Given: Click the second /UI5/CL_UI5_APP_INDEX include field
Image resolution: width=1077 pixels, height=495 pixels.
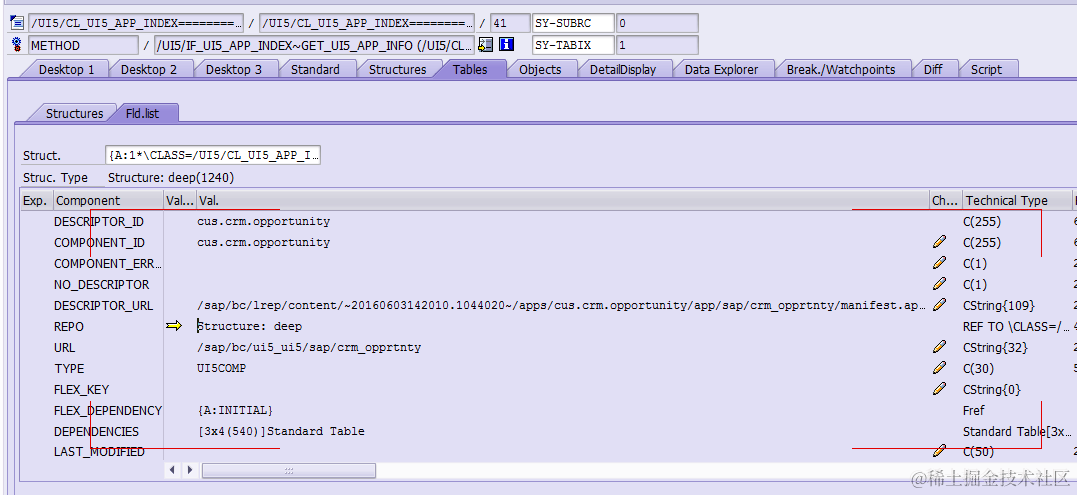Looking at the screenshot, I should (367, 23).
